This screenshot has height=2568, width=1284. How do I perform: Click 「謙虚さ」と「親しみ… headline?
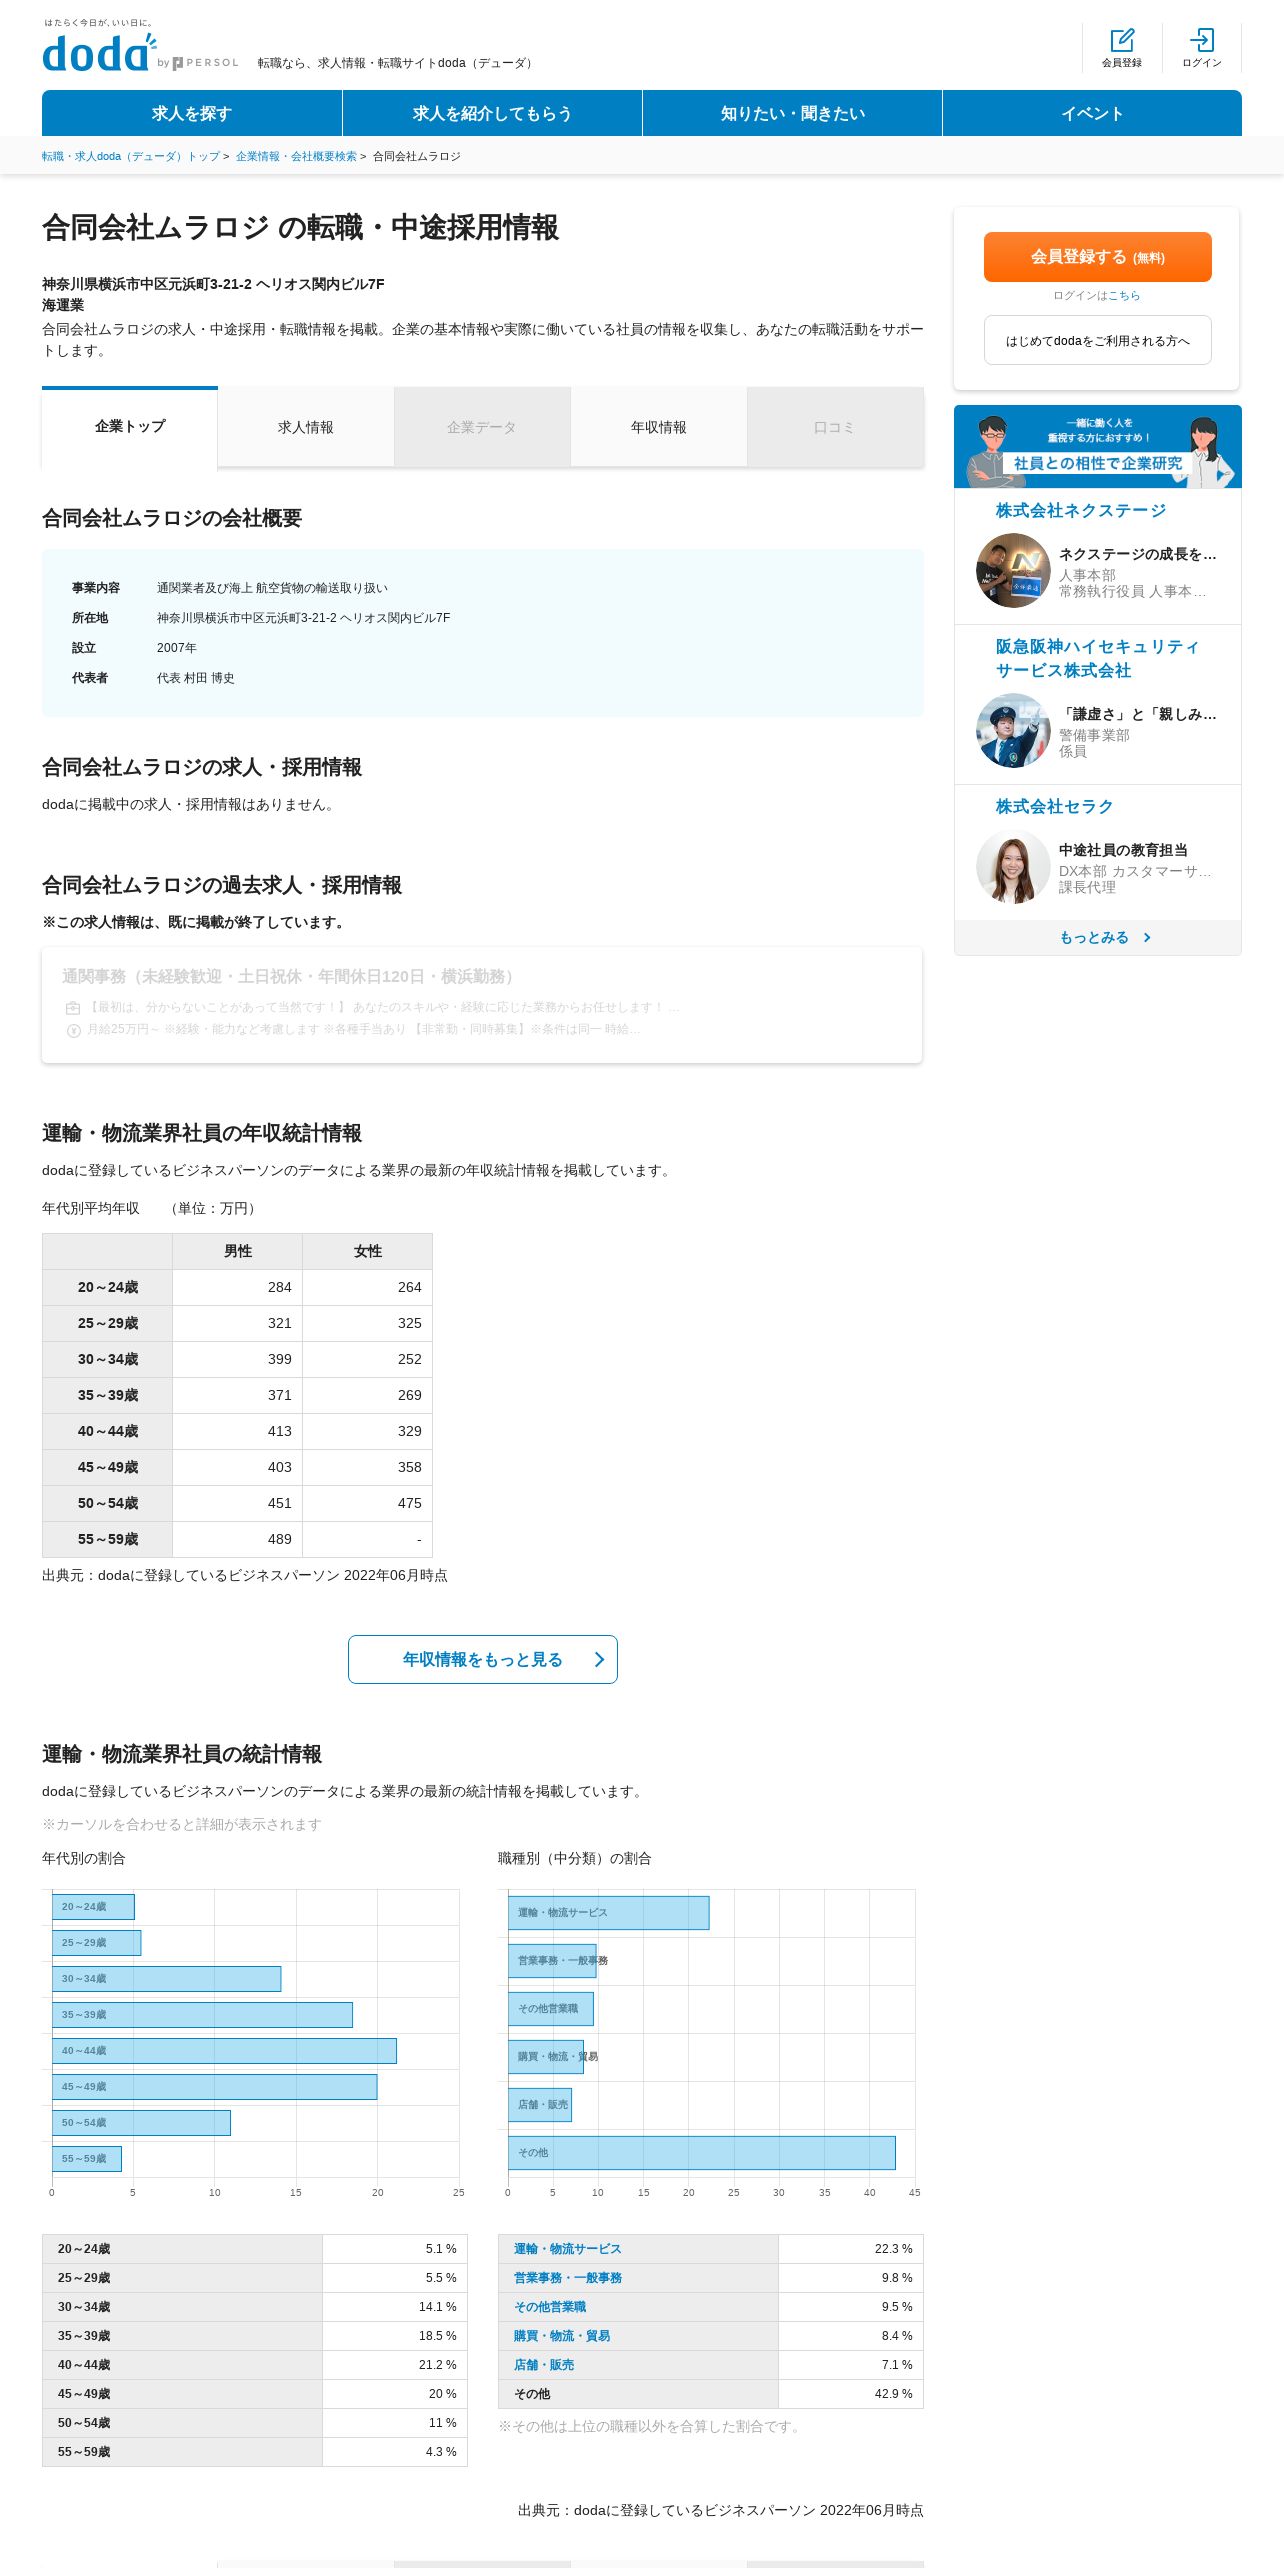pos(1138,714)
